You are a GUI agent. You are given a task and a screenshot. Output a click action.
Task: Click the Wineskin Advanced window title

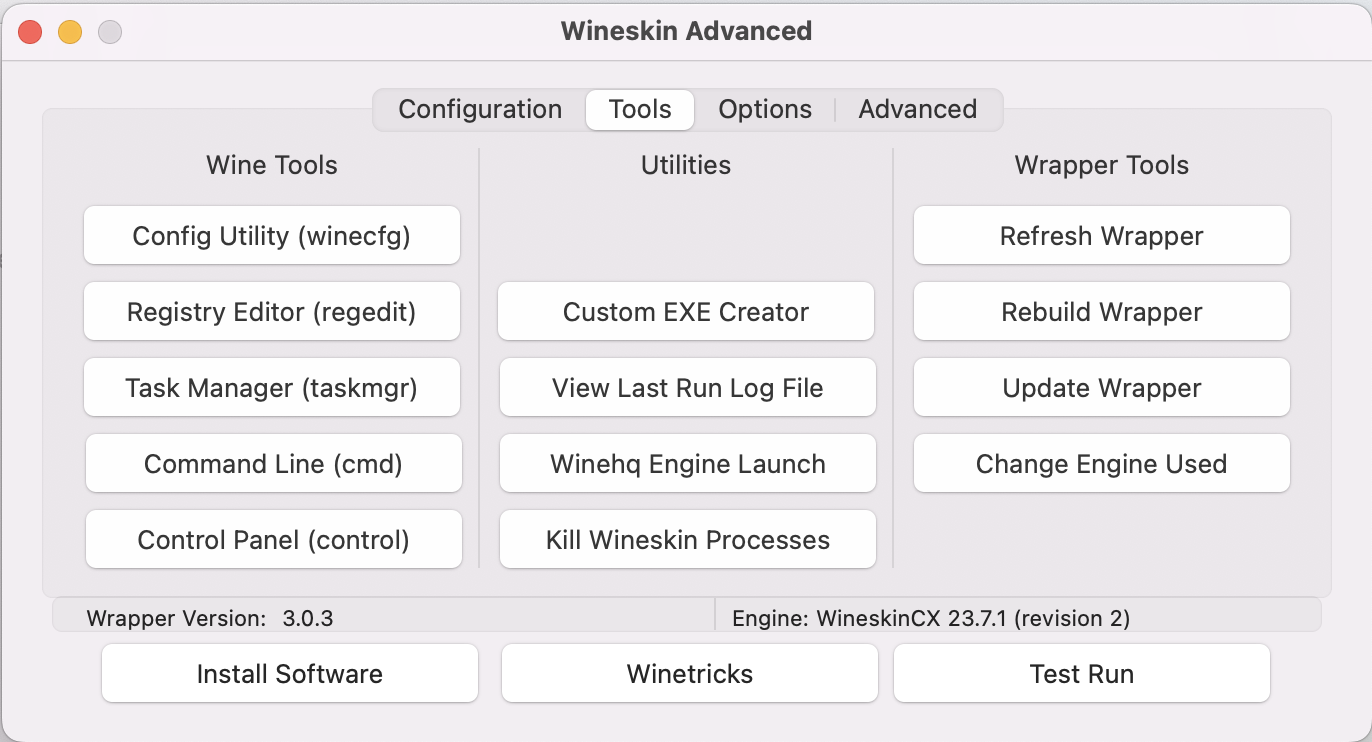pyautogui.click(x=686, y=31)
